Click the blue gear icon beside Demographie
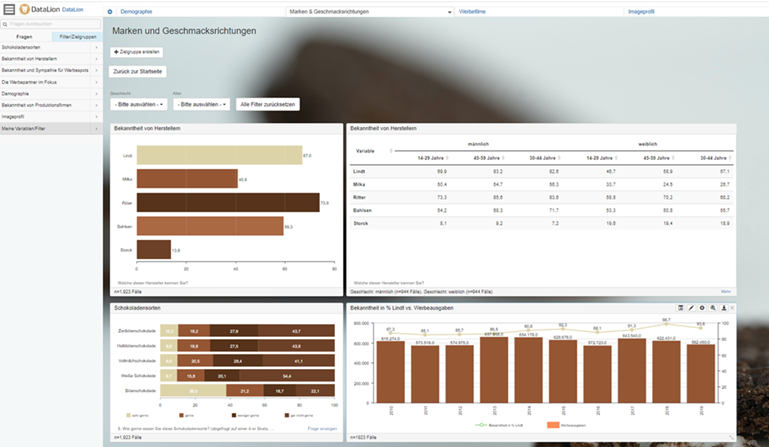This screenshot has width=769, height=447. tap(110, 12)
